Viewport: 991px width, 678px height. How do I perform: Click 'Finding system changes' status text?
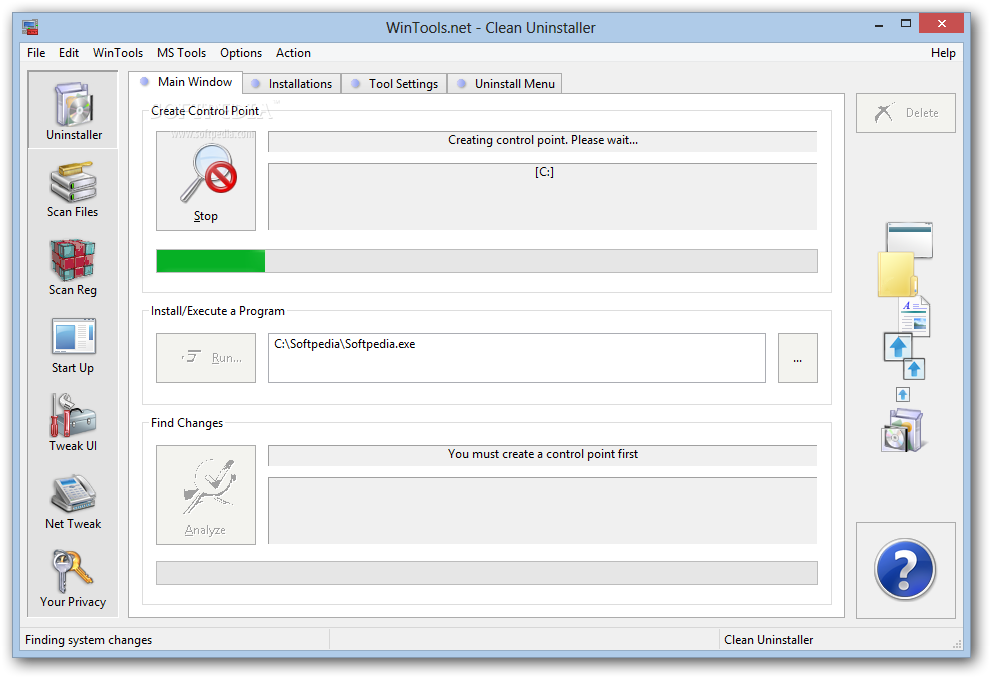88,640
